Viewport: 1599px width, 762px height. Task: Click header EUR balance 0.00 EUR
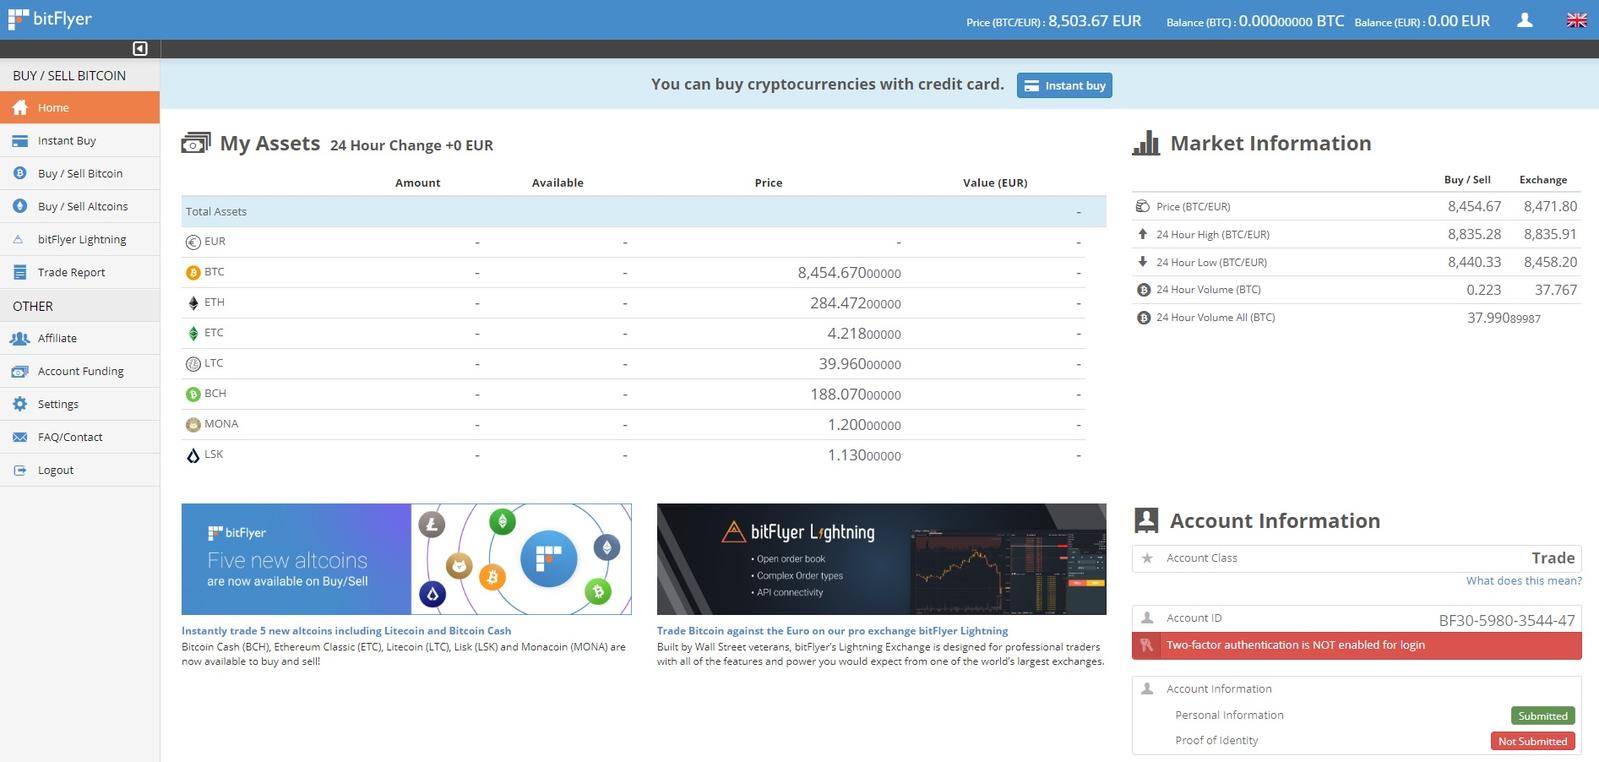(1459, 21)
